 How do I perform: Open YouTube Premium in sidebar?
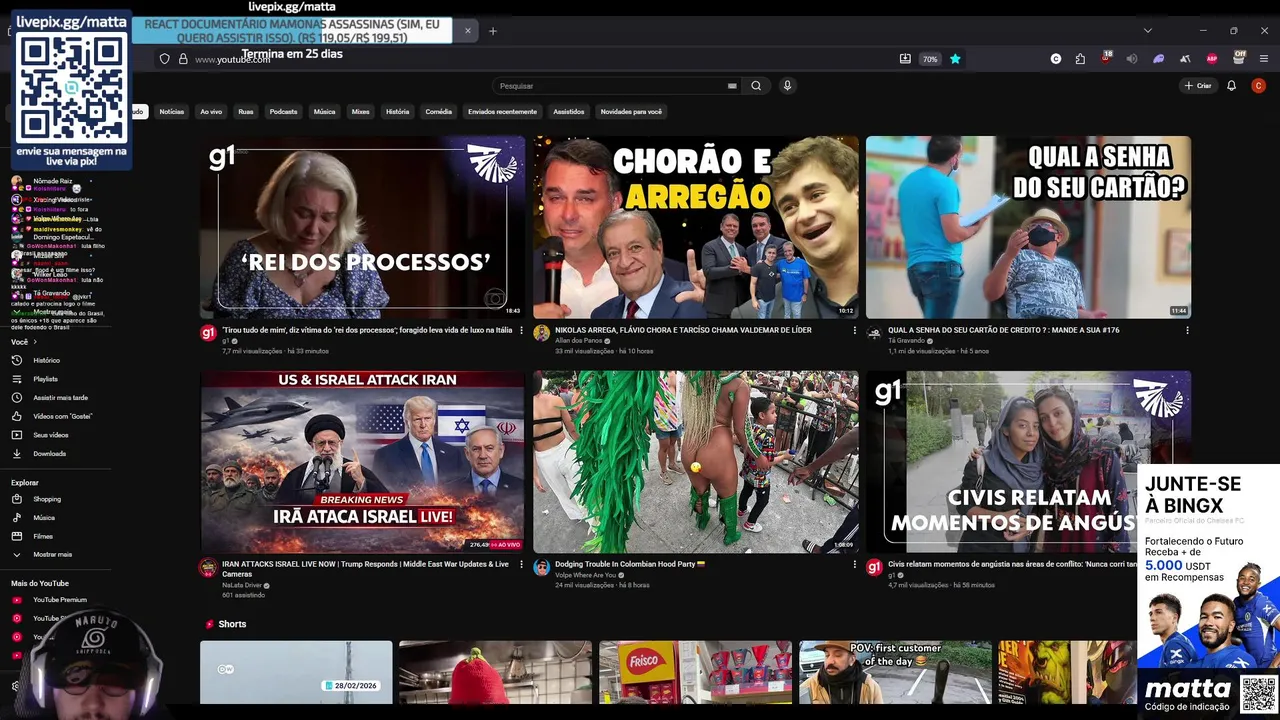coord(59,600)
